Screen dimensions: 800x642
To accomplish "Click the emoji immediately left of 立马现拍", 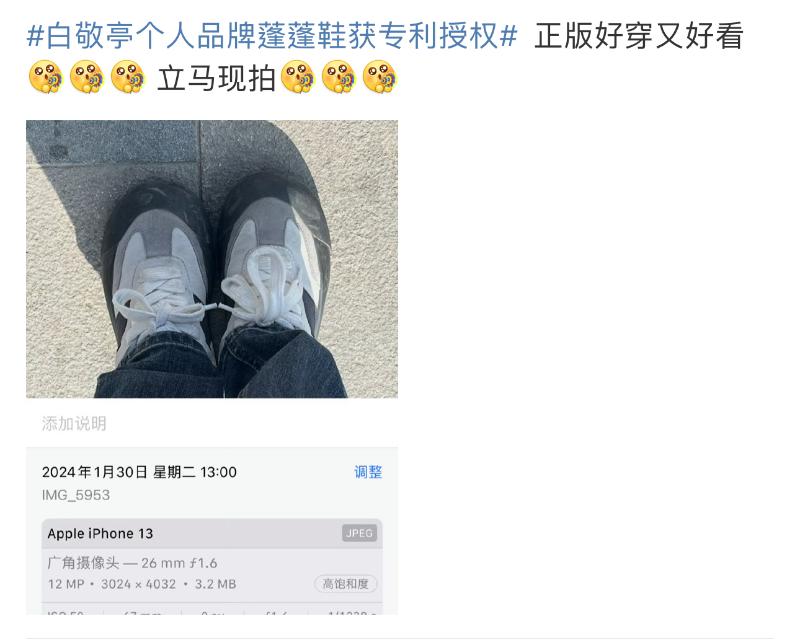I will [127, 77].
